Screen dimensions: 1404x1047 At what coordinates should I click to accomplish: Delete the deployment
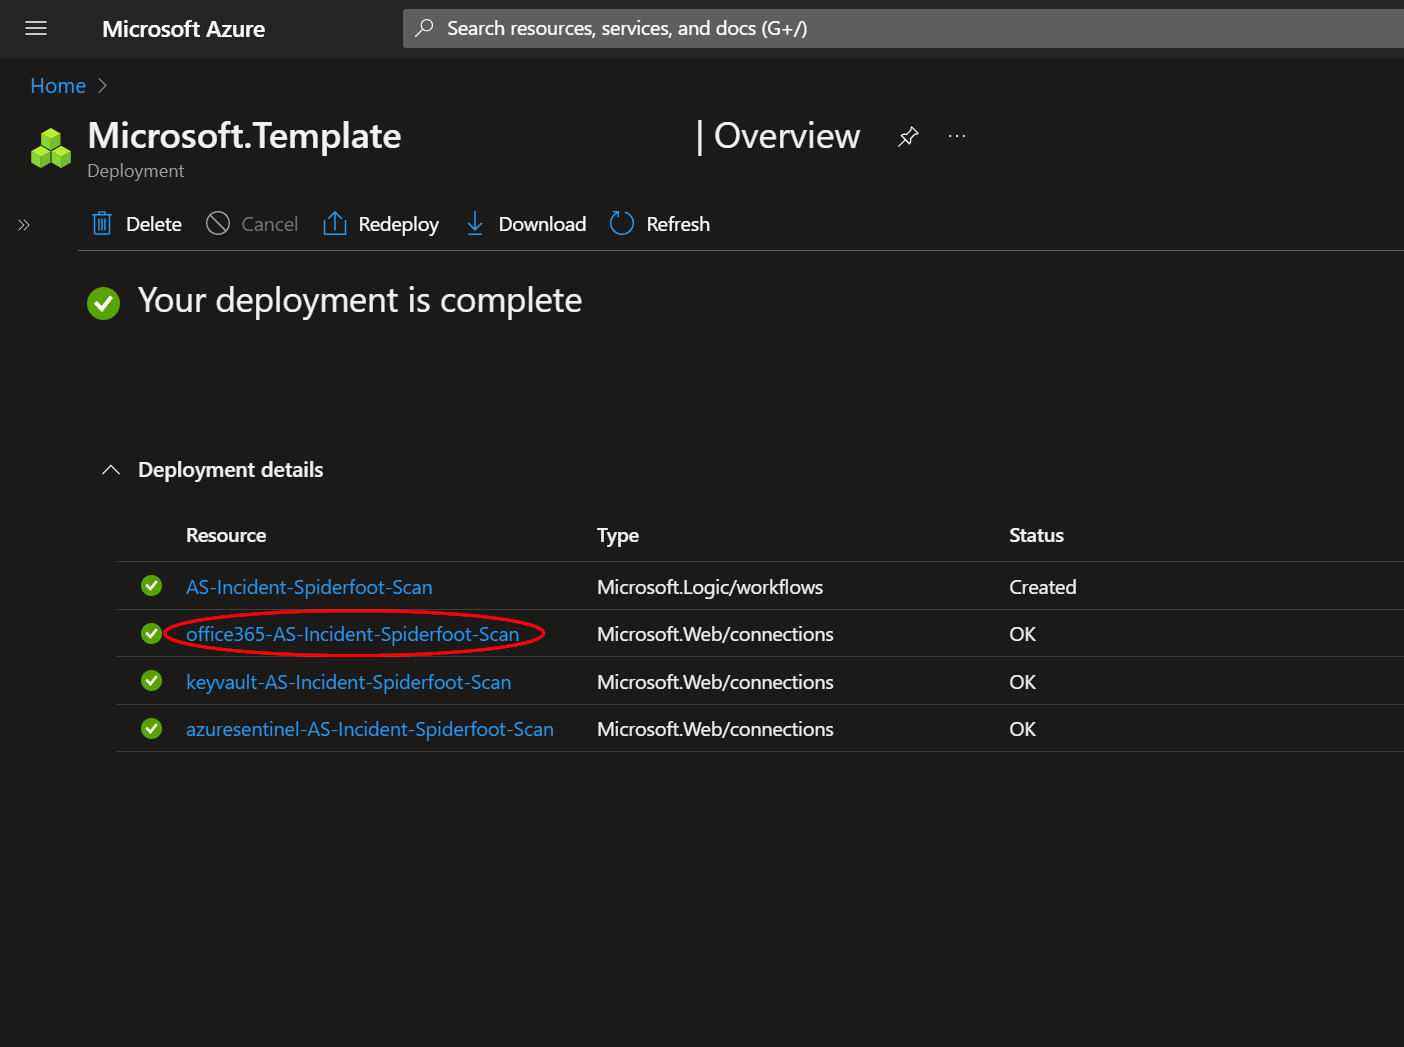tap(137, 224)
